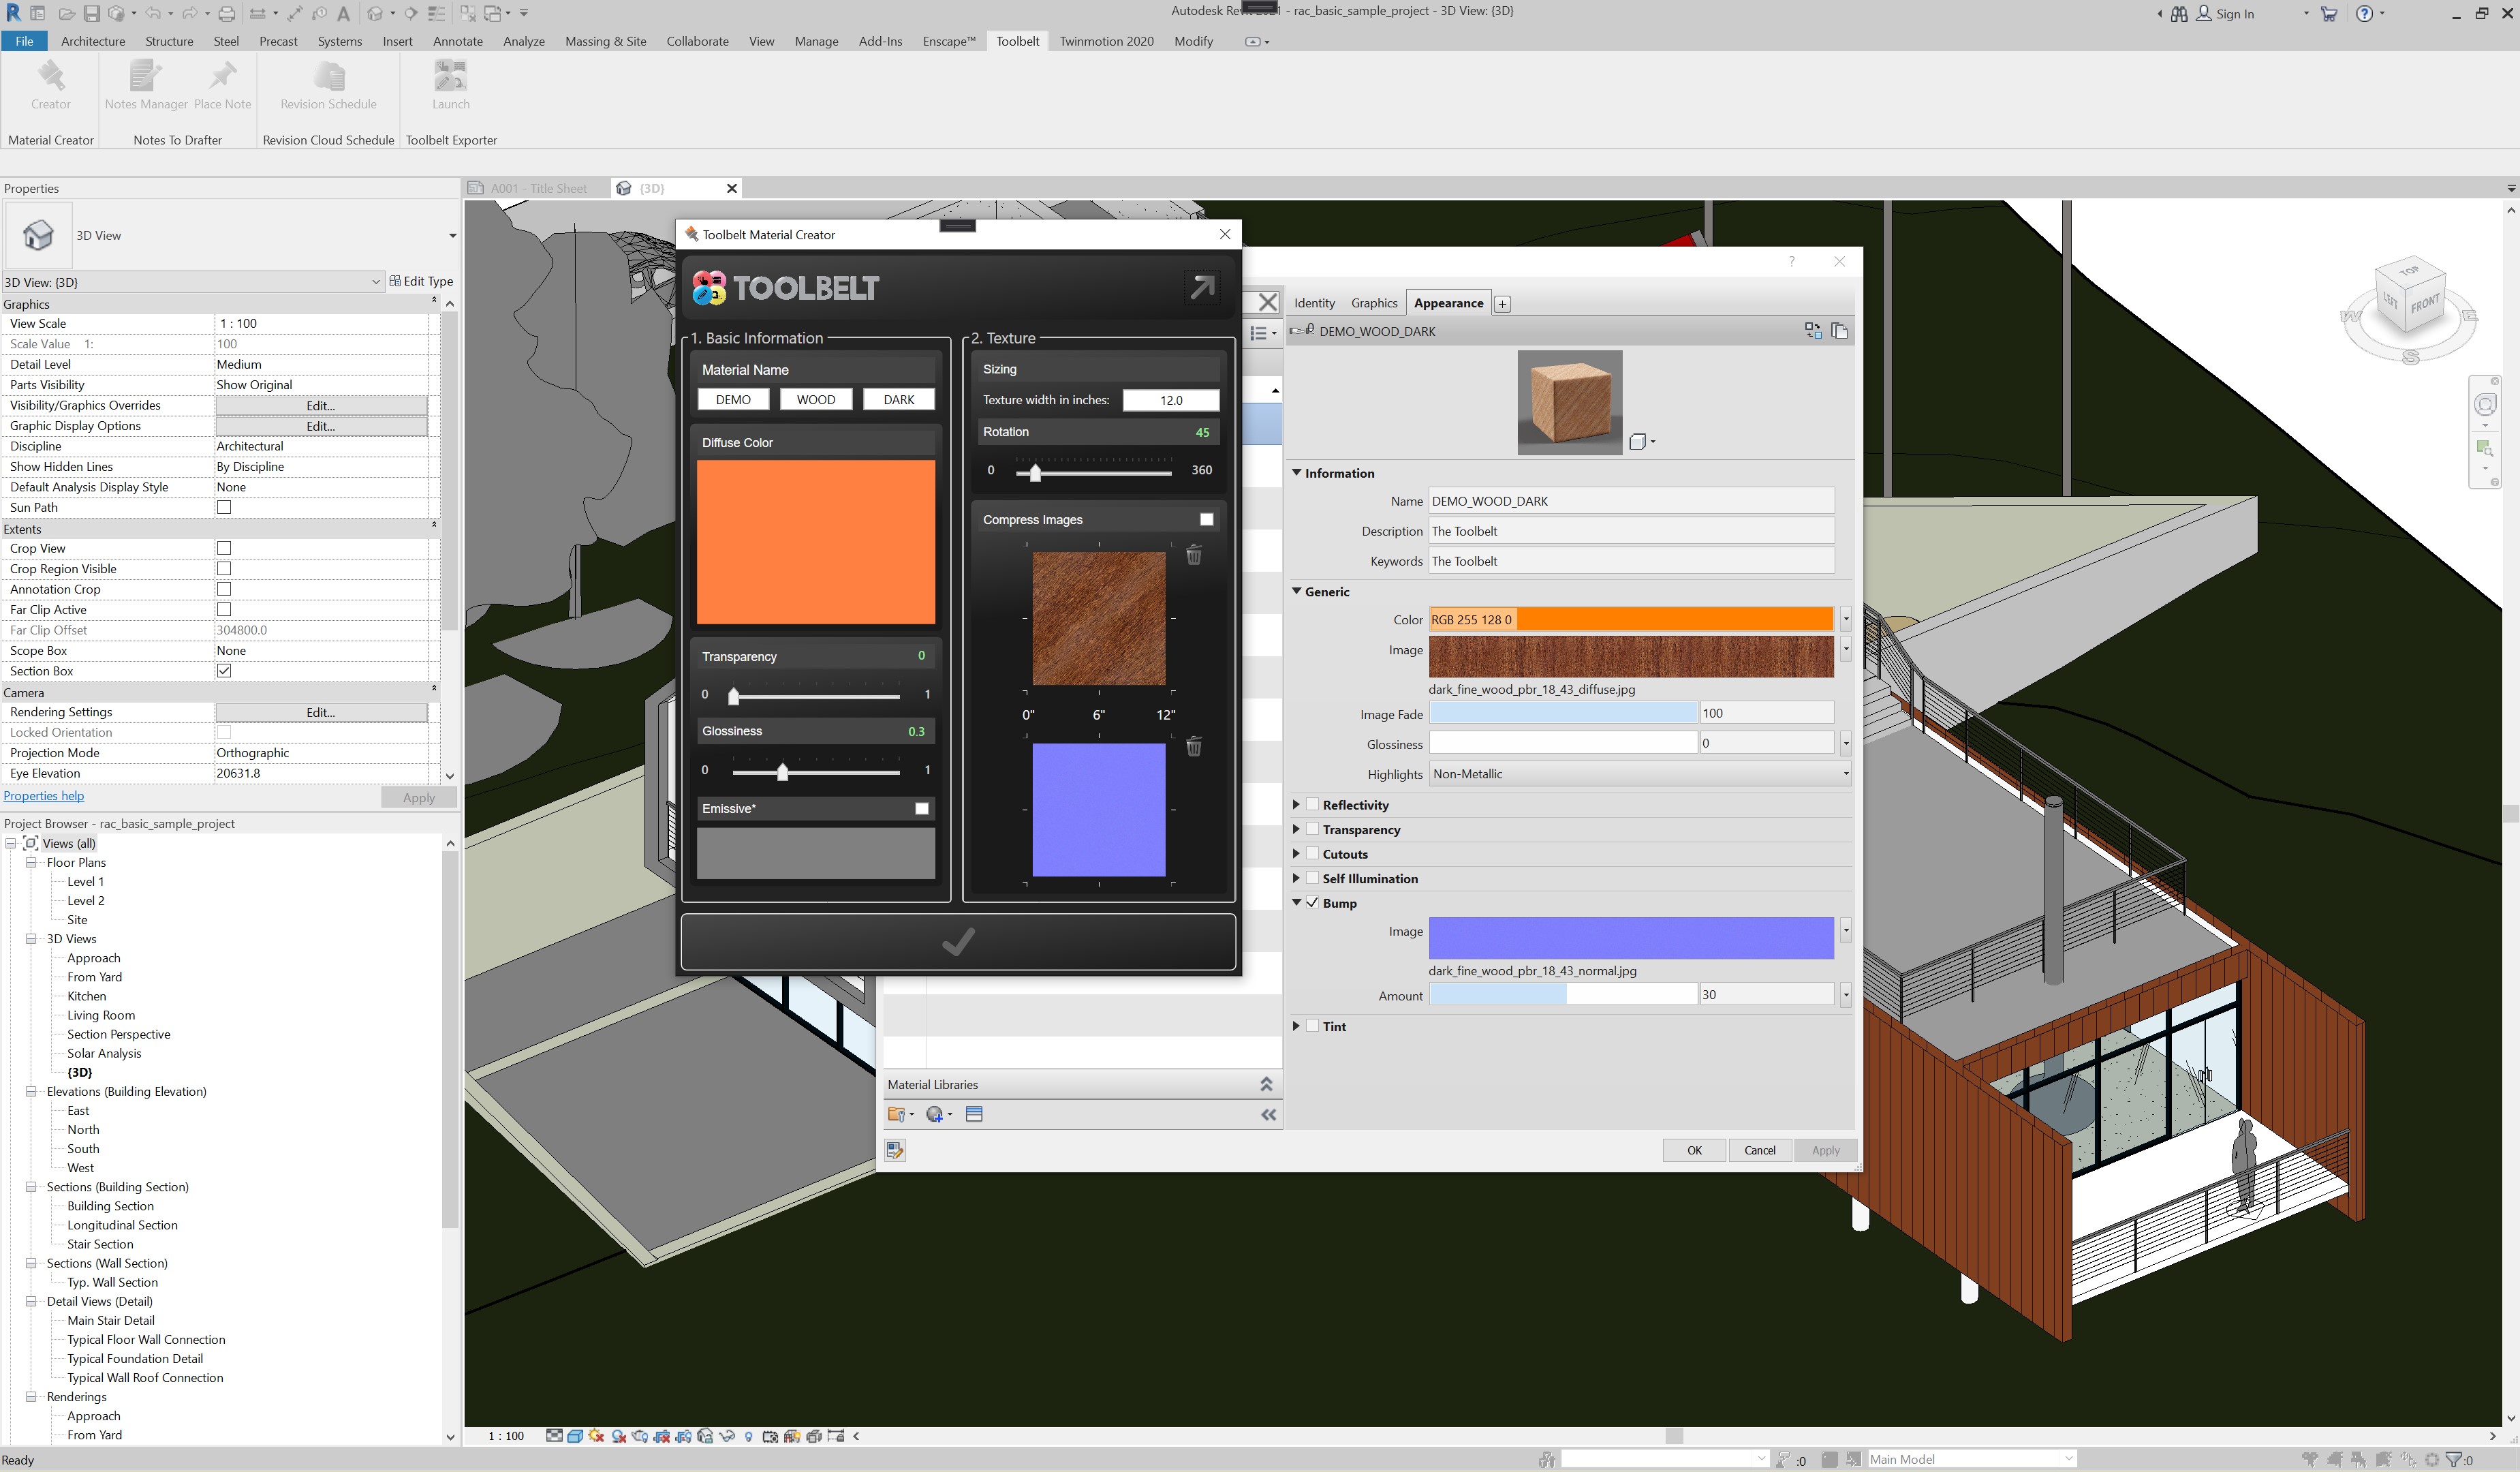This screenshot has width=2520, height=1472.
Task: Click the texture width in inches field
Action: [1170, 400]
